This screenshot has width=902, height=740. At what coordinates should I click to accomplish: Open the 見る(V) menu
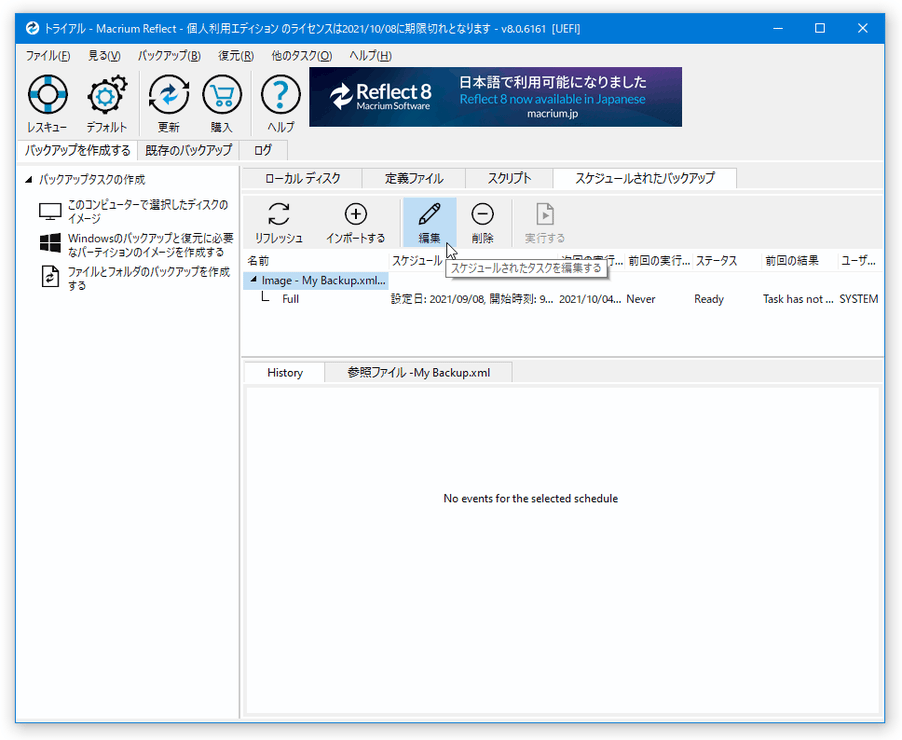click(104, 56)
